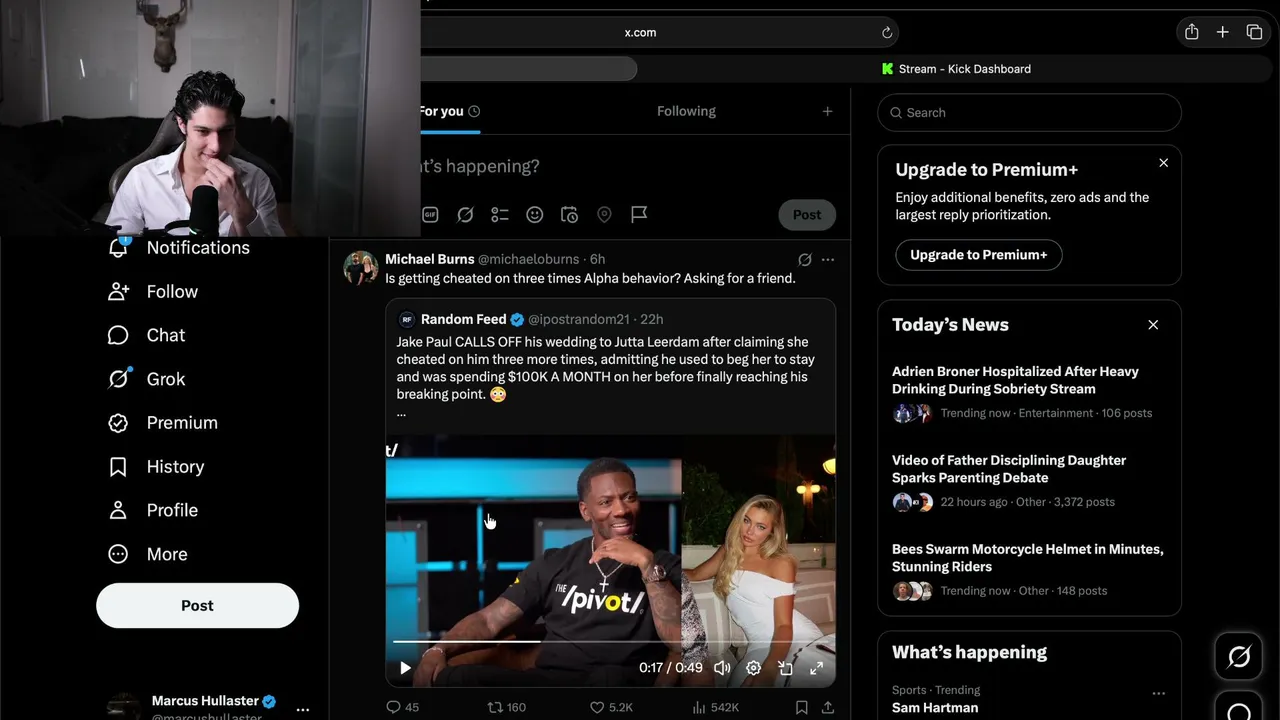The image size is (1280, 720).
Task: Open History in the sidebar
Action: tap(155, 467)
